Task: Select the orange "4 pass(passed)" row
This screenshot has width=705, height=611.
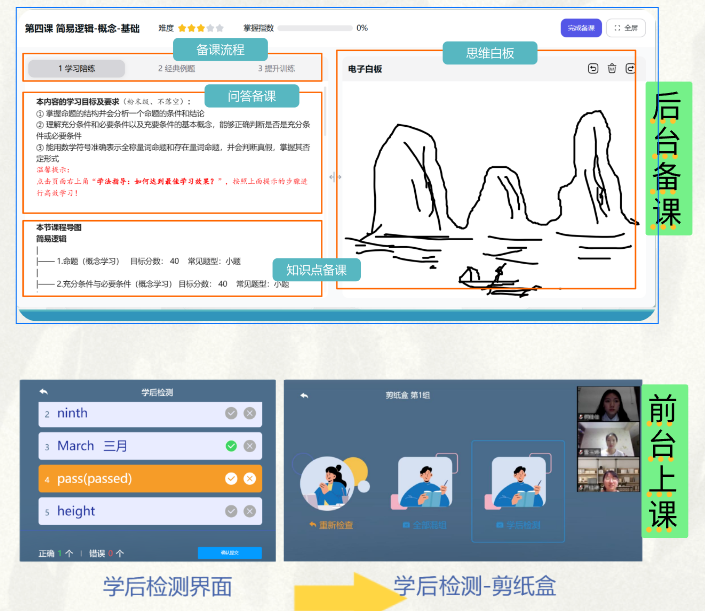Action: pyautogui.click(x=150, y=478)
